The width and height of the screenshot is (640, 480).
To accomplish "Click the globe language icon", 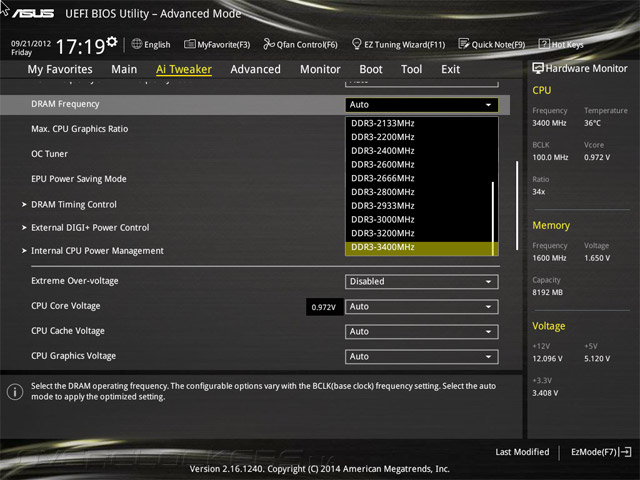I will point(137,44).
